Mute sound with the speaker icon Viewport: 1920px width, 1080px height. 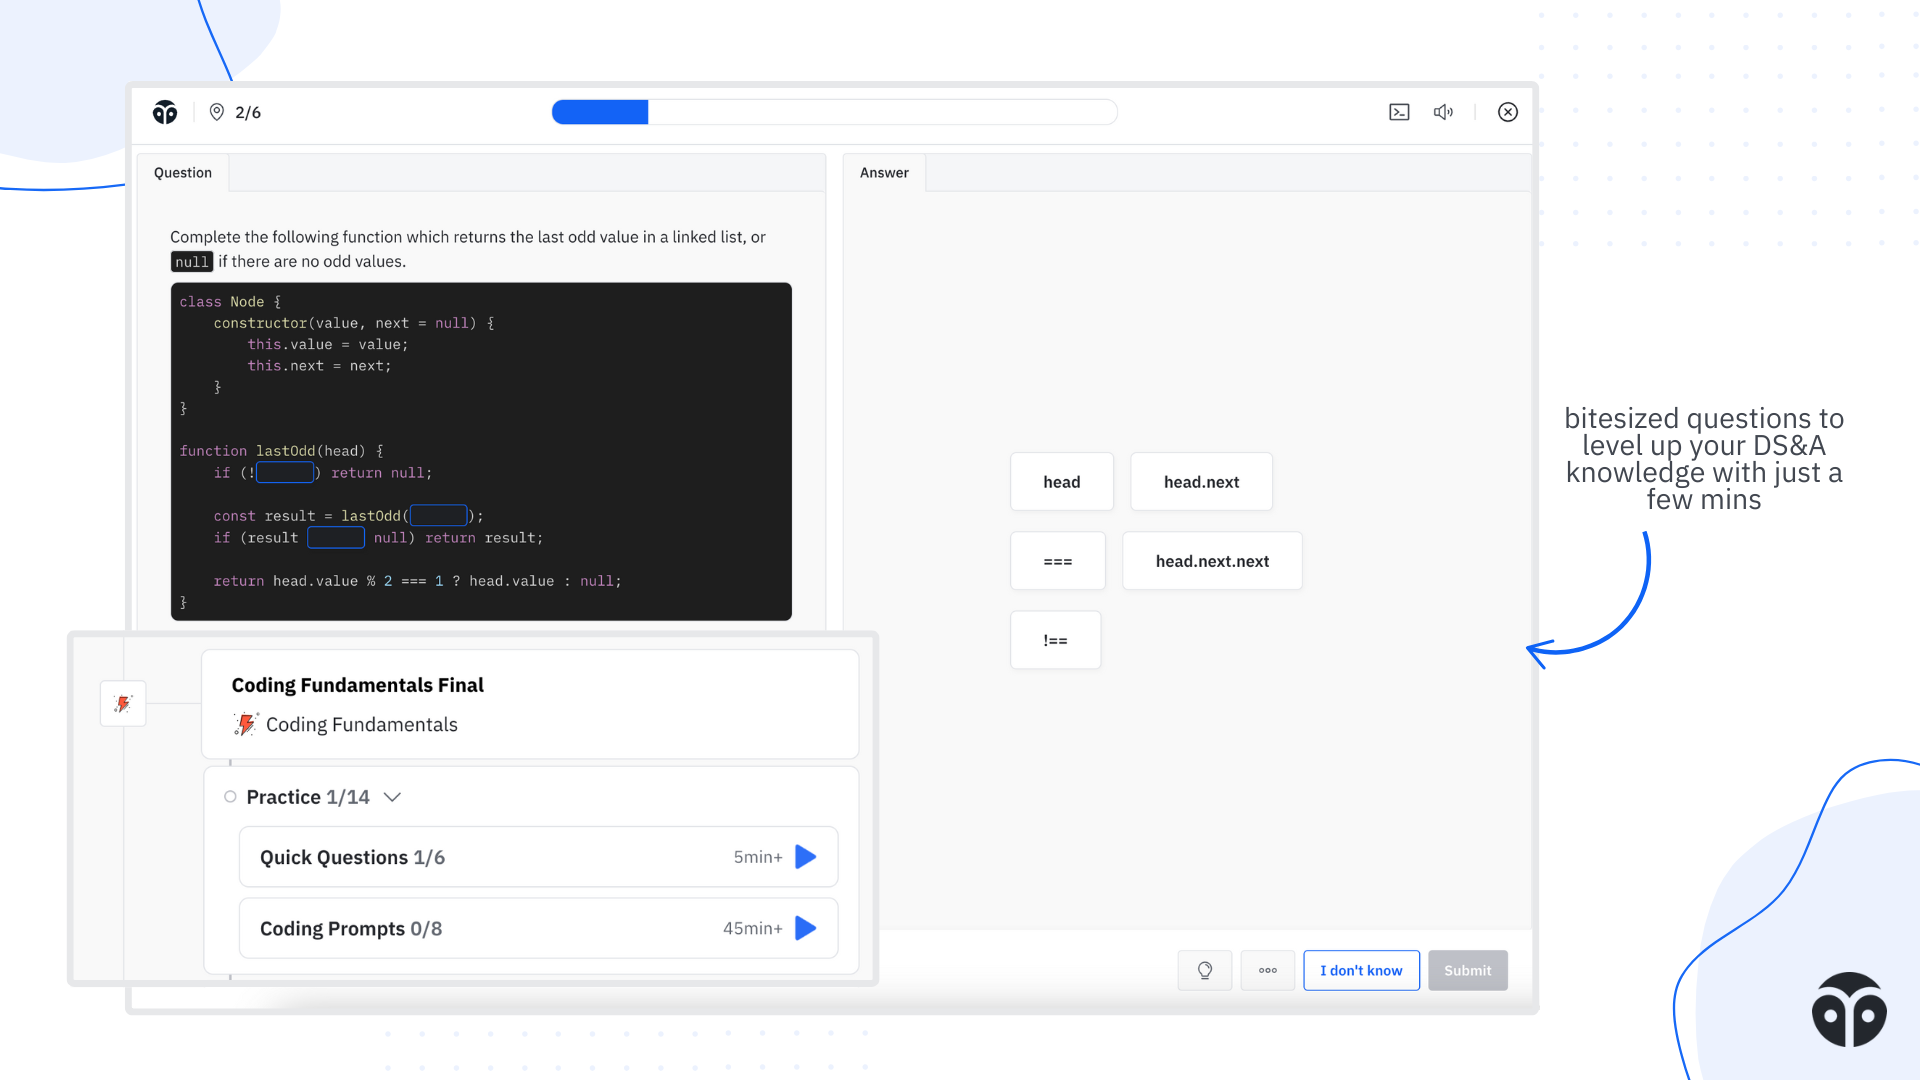point(1443,112)
